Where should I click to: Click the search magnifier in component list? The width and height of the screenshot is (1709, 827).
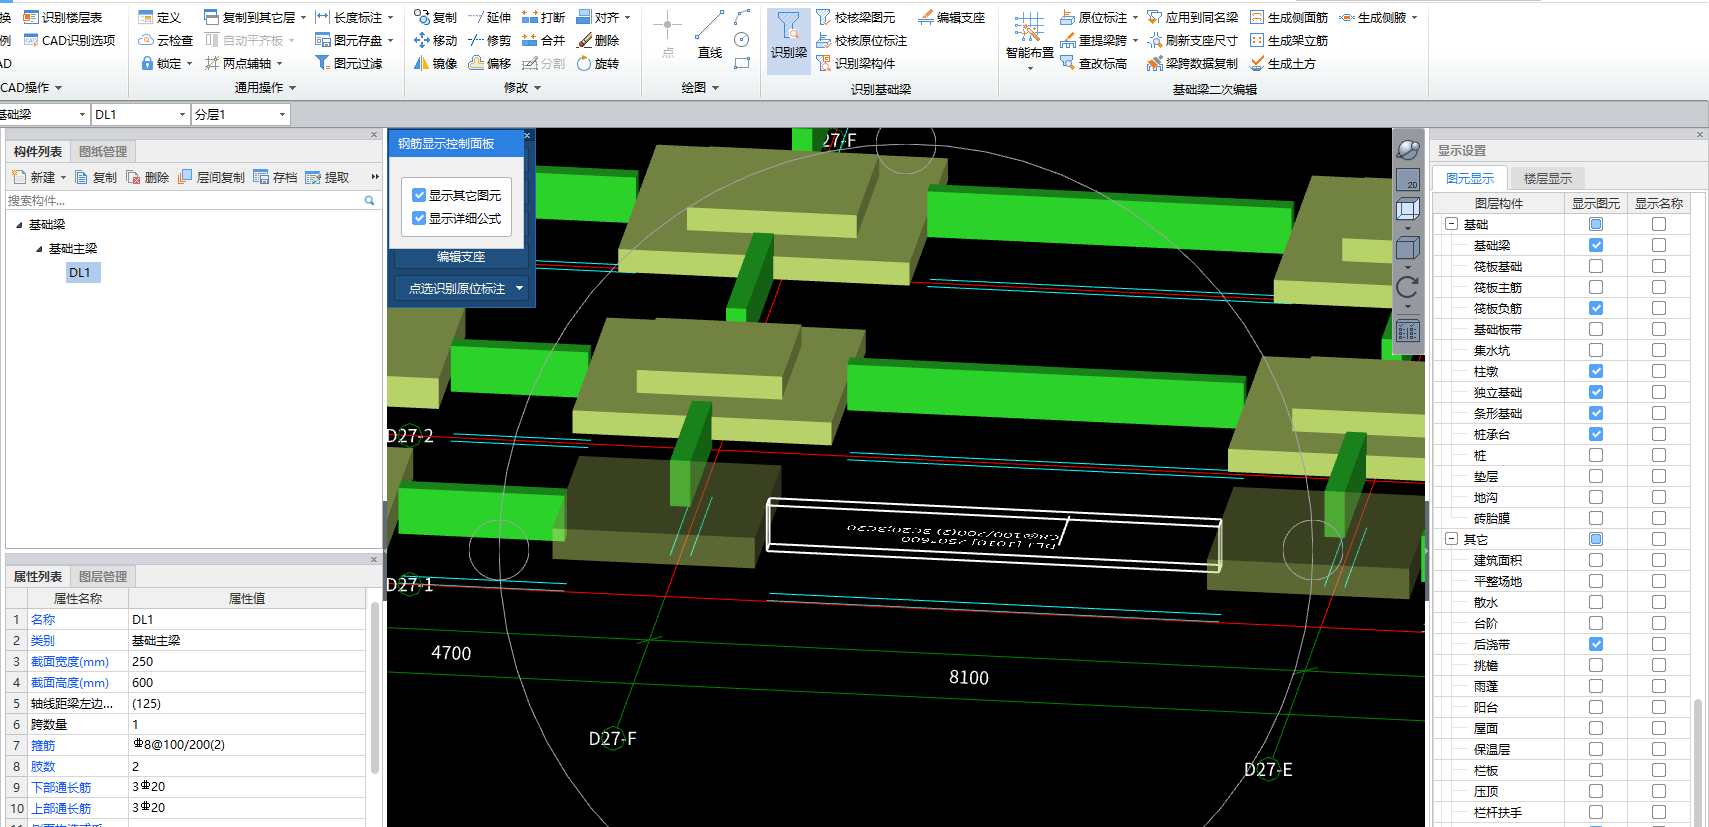pyautogui.click(x=369, y=201)
